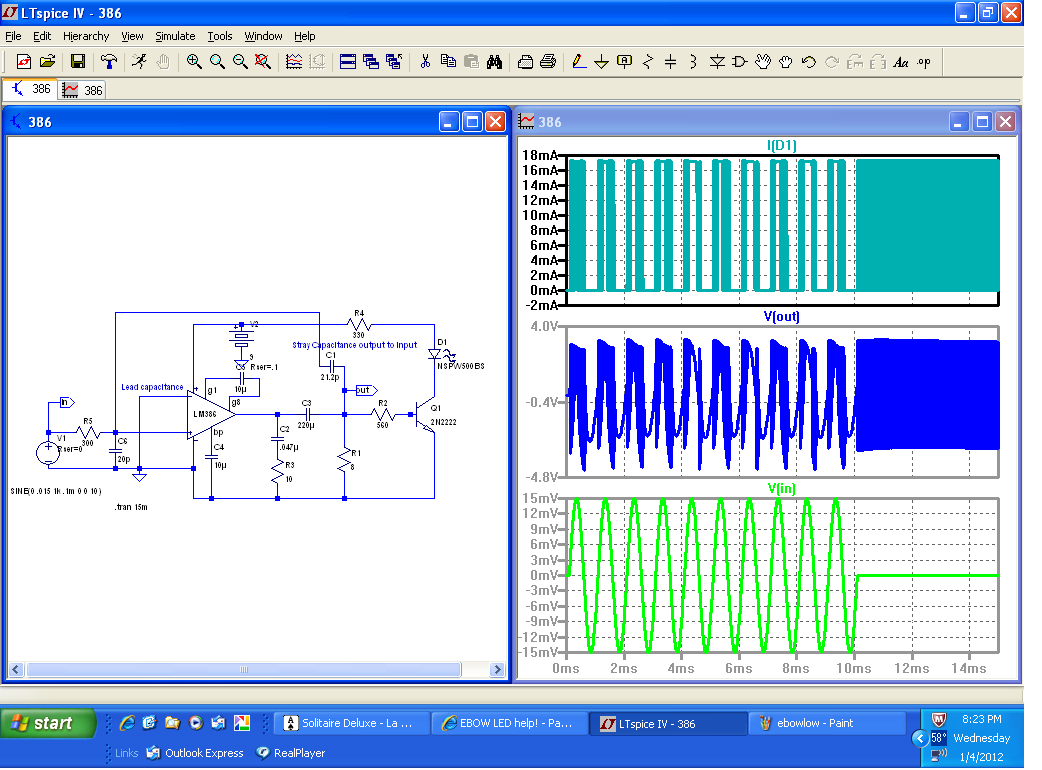Image resolution: width=1042 pixels, height=770 pixels.
Task: Open the Simulate menu
Action: 175,36
